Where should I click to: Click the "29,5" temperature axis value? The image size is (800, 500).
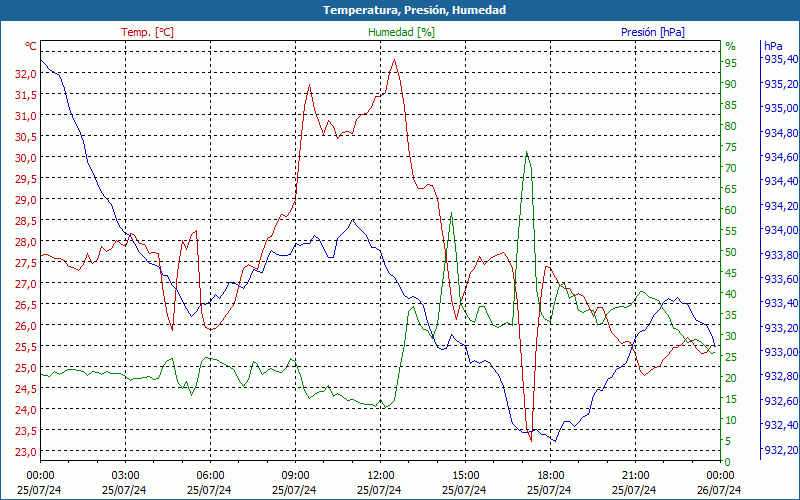pos(26,179)
